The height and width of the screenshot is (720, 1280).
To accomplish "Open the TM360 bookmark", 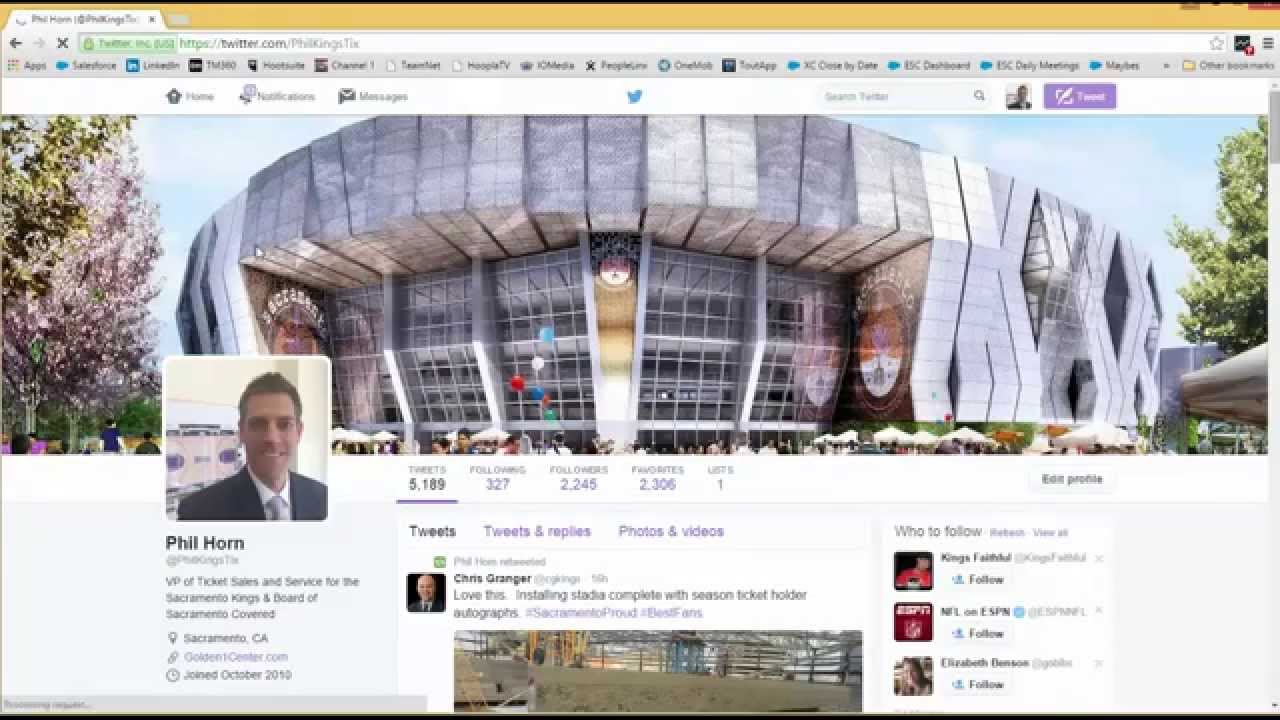I will pyautogui.click(x=213, y=66).
